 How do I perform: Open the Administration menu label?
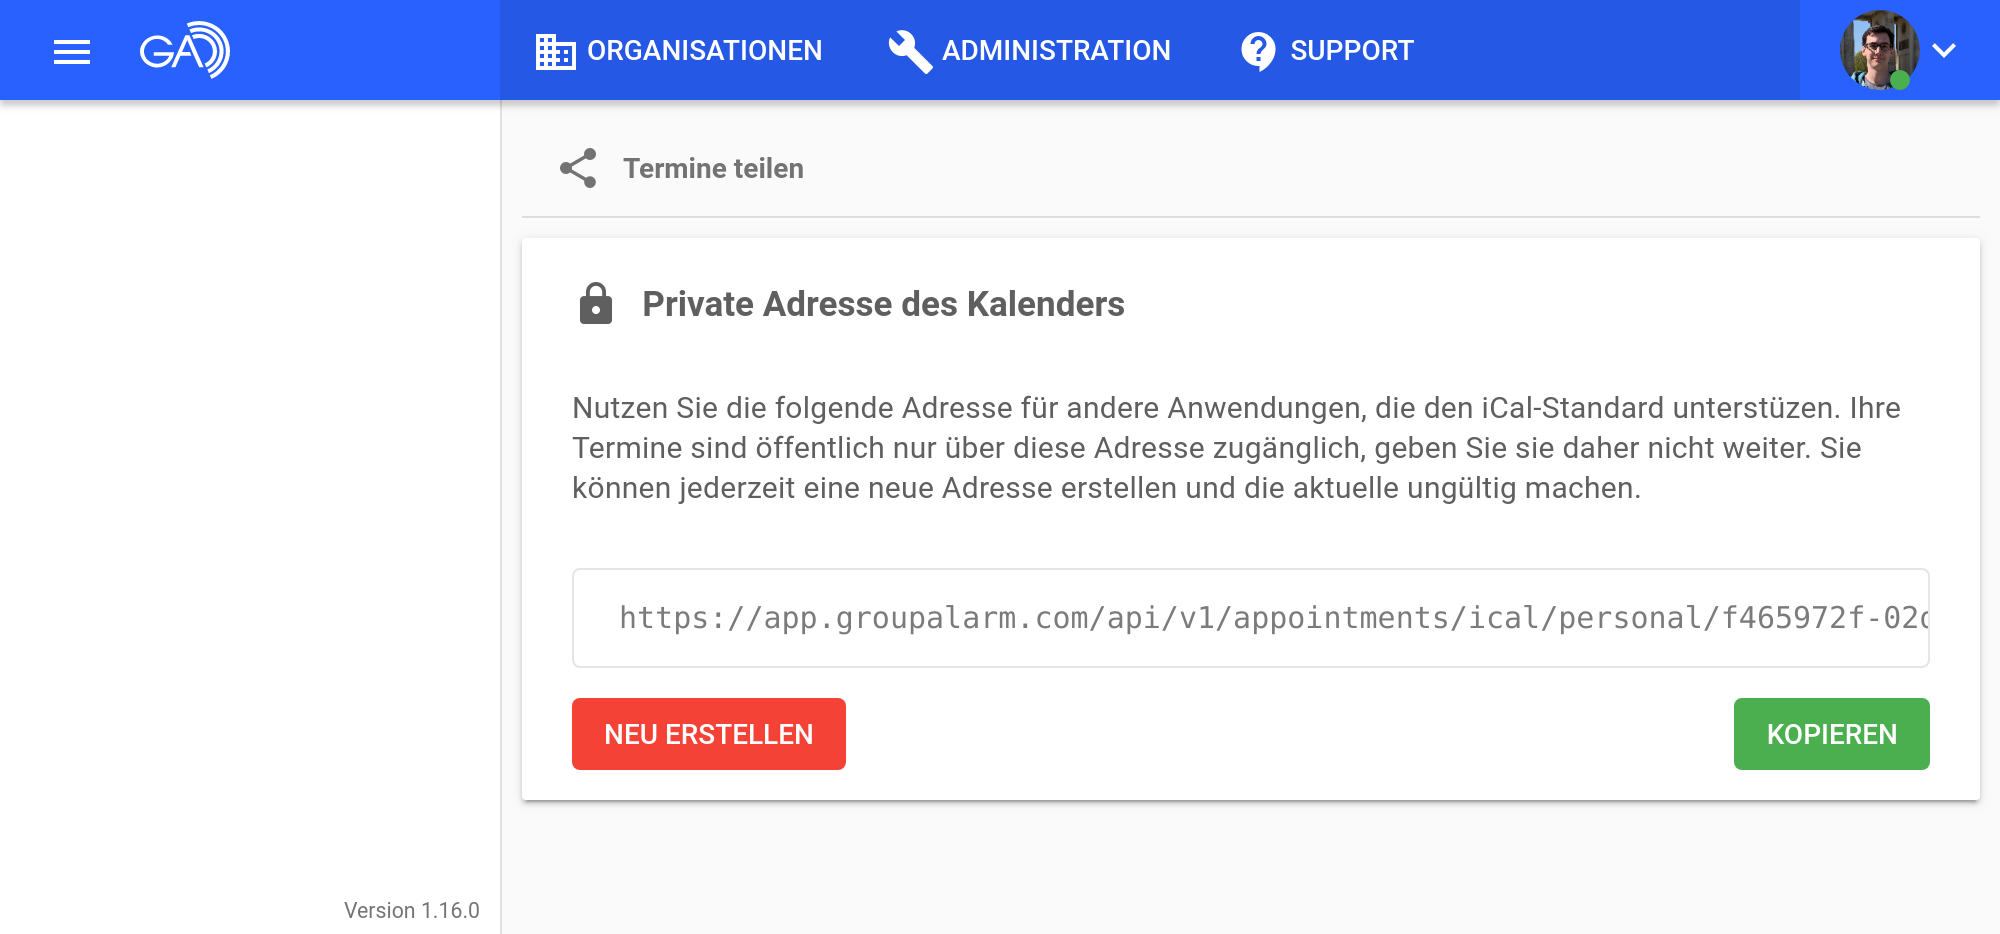pyautogui.click(x=1056, y=51)
